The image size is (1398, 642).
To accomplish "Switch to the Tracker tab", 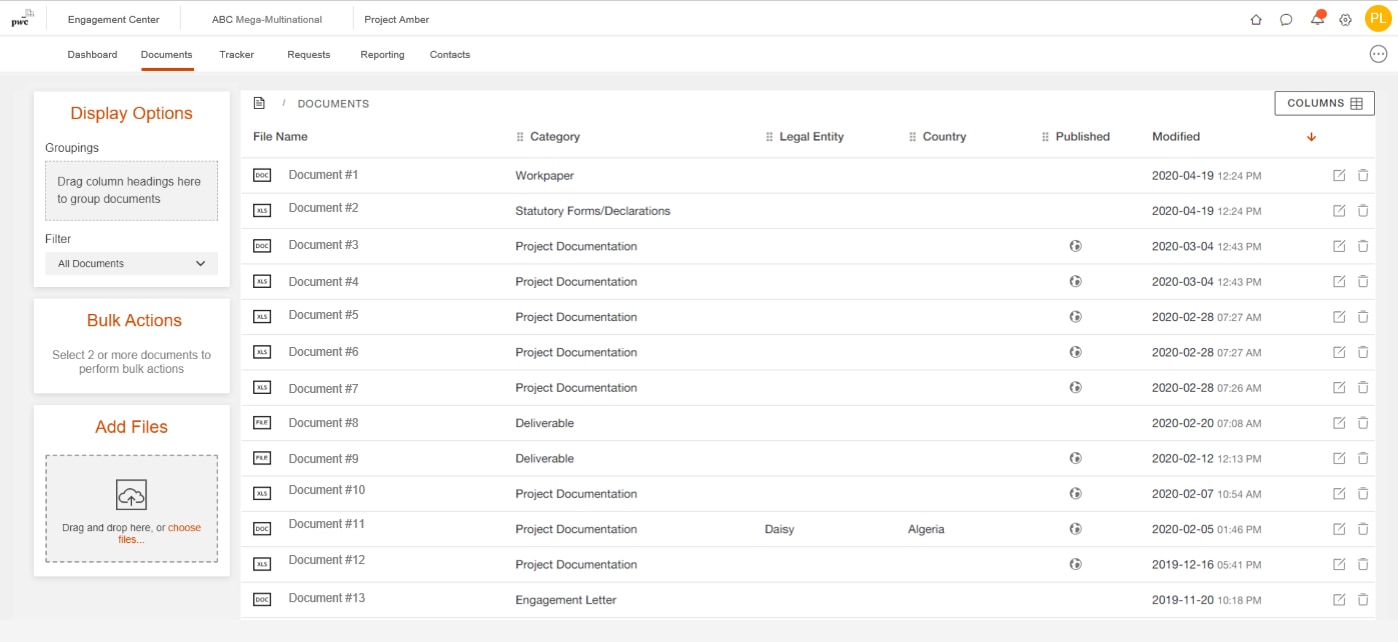I will click(237, 55).
